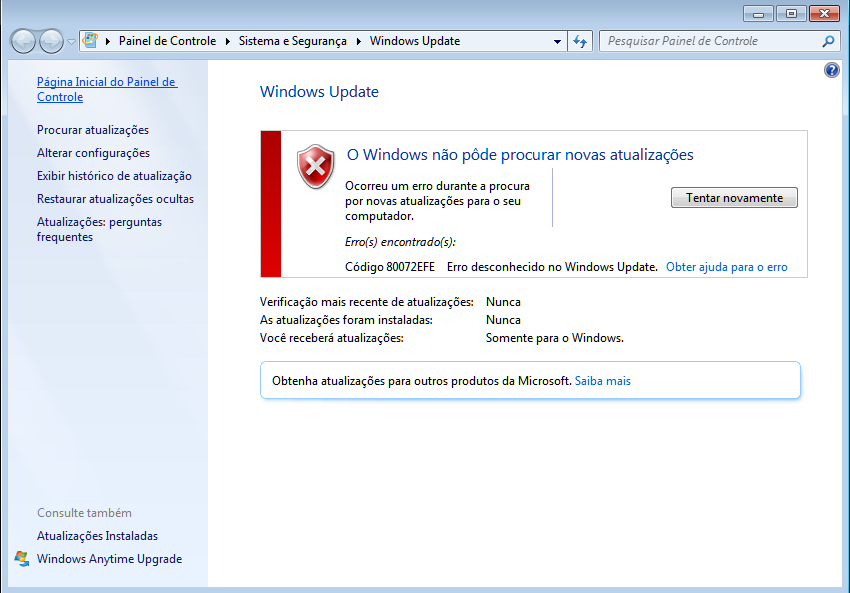Viewport: 850px width, 593px height.
Task: Open recent pages dropdown next to Forward arrow
Action: pos(71,42)
